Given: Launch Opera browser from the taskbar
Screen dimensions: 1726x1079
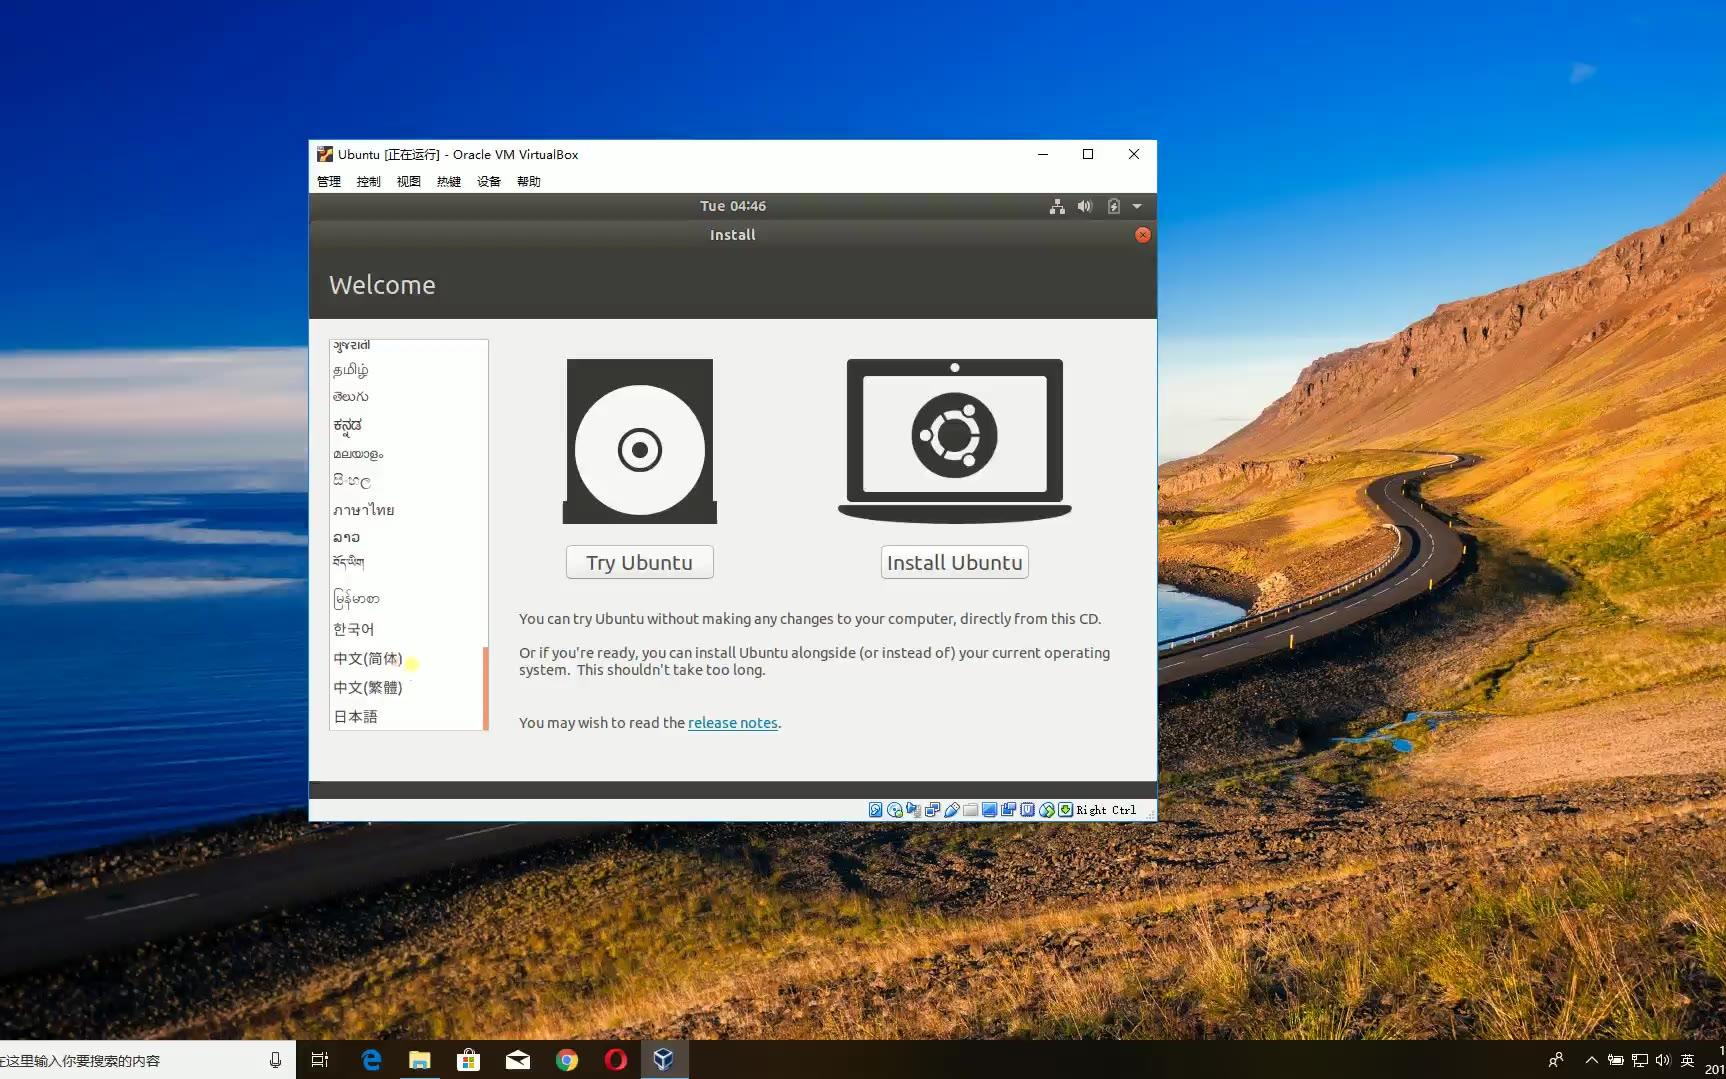Looking at the screenshot, I should tap(616, 1060).
